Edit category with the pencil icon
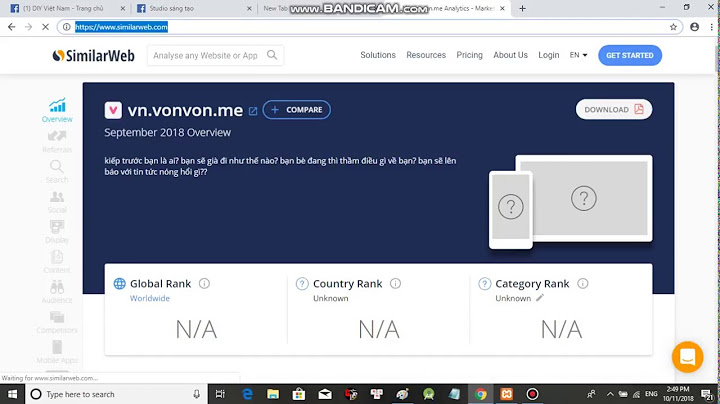Viewport: 720px width, 404px height. 540,298
